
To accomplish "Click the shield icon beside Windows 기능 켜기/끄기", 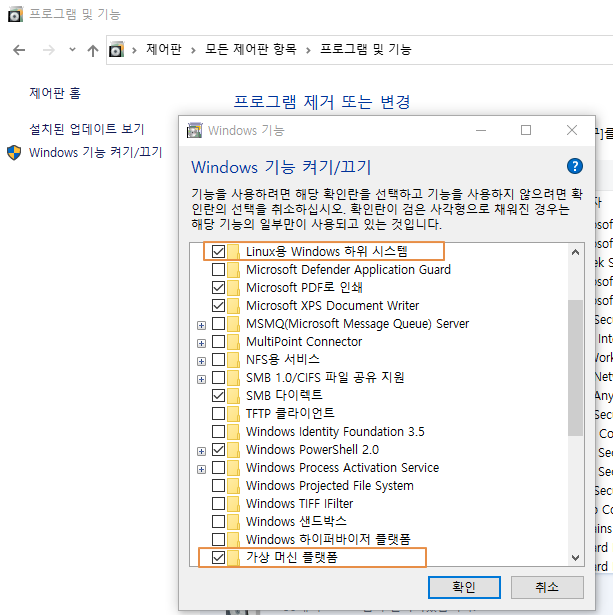I will click(14, 153).
